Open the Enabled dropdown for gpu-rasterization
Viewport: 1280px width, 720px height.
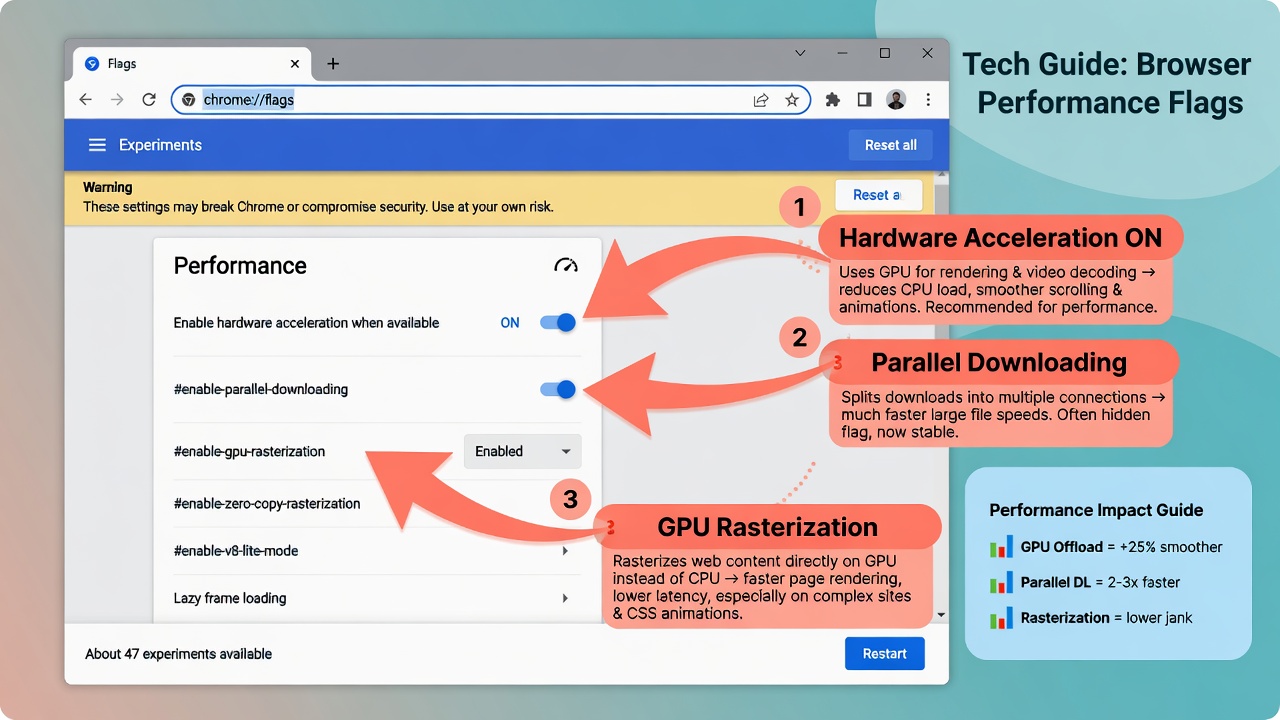point(522,451)
